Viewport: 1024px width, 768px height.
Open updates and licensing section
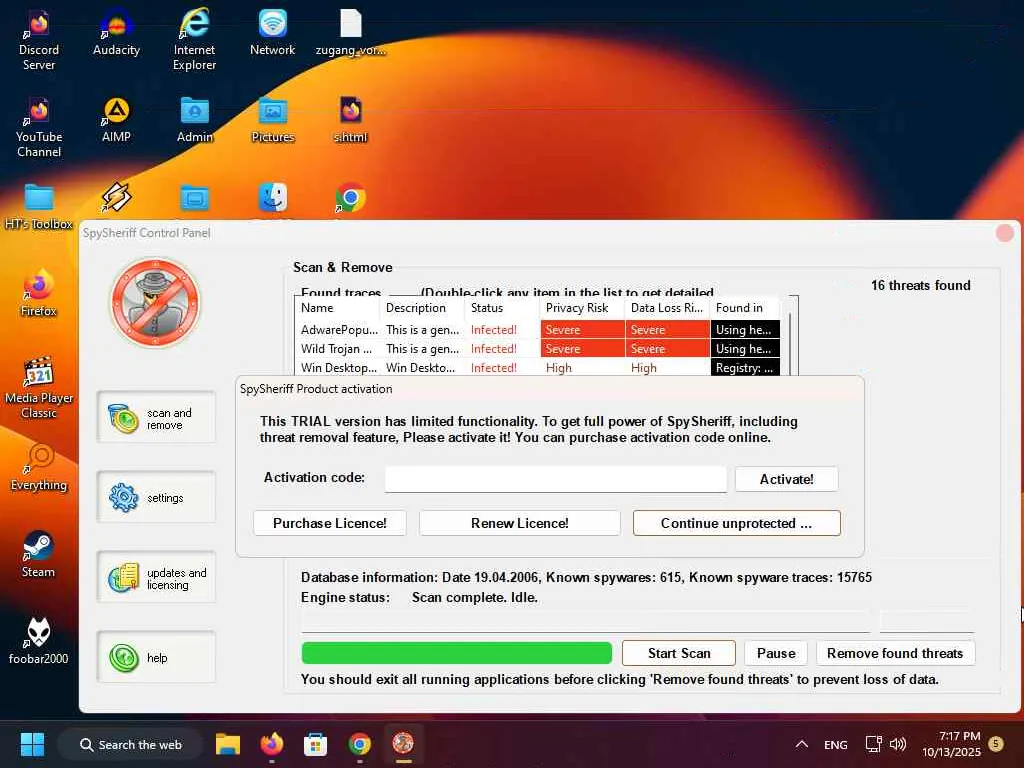click(x=156, y=578)
